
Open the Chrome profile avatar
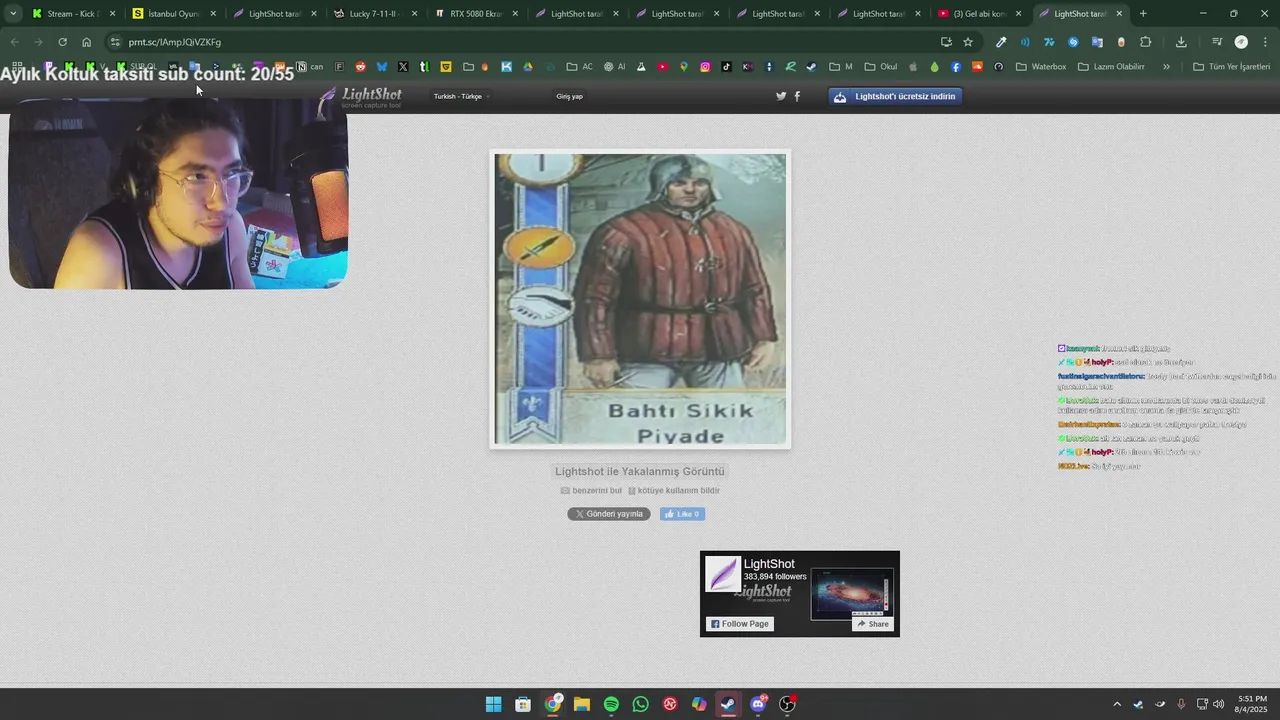point(1241,42)
